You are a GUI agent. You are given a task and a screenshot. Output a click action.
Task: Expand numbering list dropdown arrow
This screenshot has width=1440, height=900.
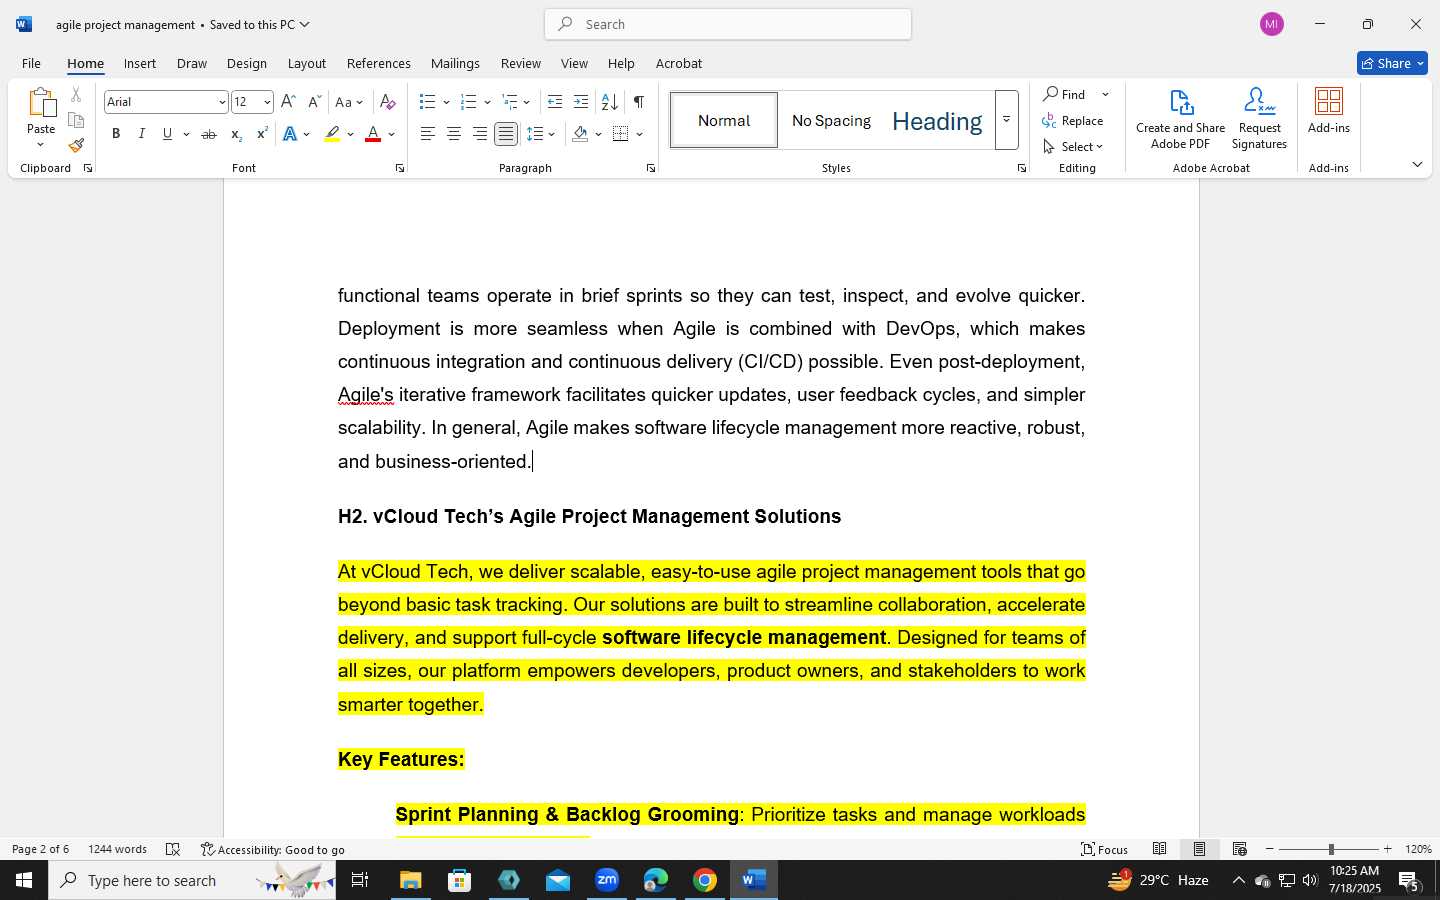click(x=487, y=102)
